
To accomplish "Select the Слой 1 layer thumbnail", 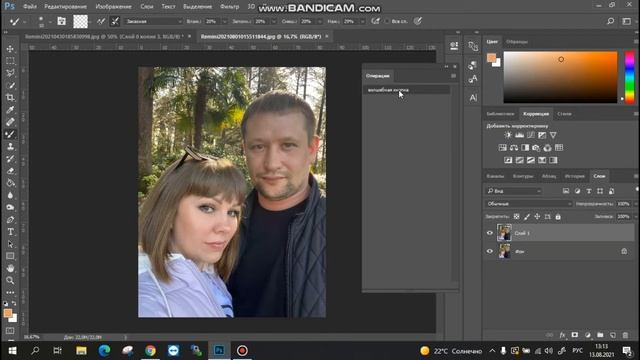I will click(x=504, y=233).
